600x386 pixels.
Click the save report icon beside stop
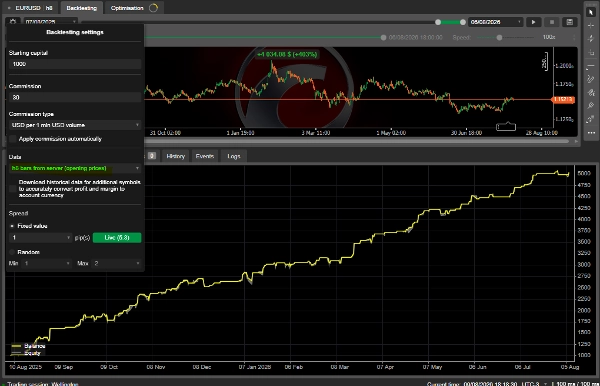click(570, 22)
